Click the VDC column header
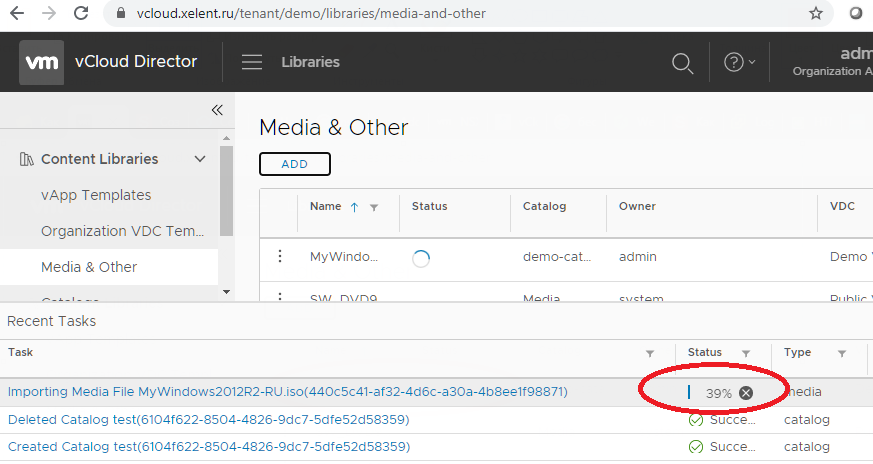This screenshot has height=464, width=873. [842, 206]
